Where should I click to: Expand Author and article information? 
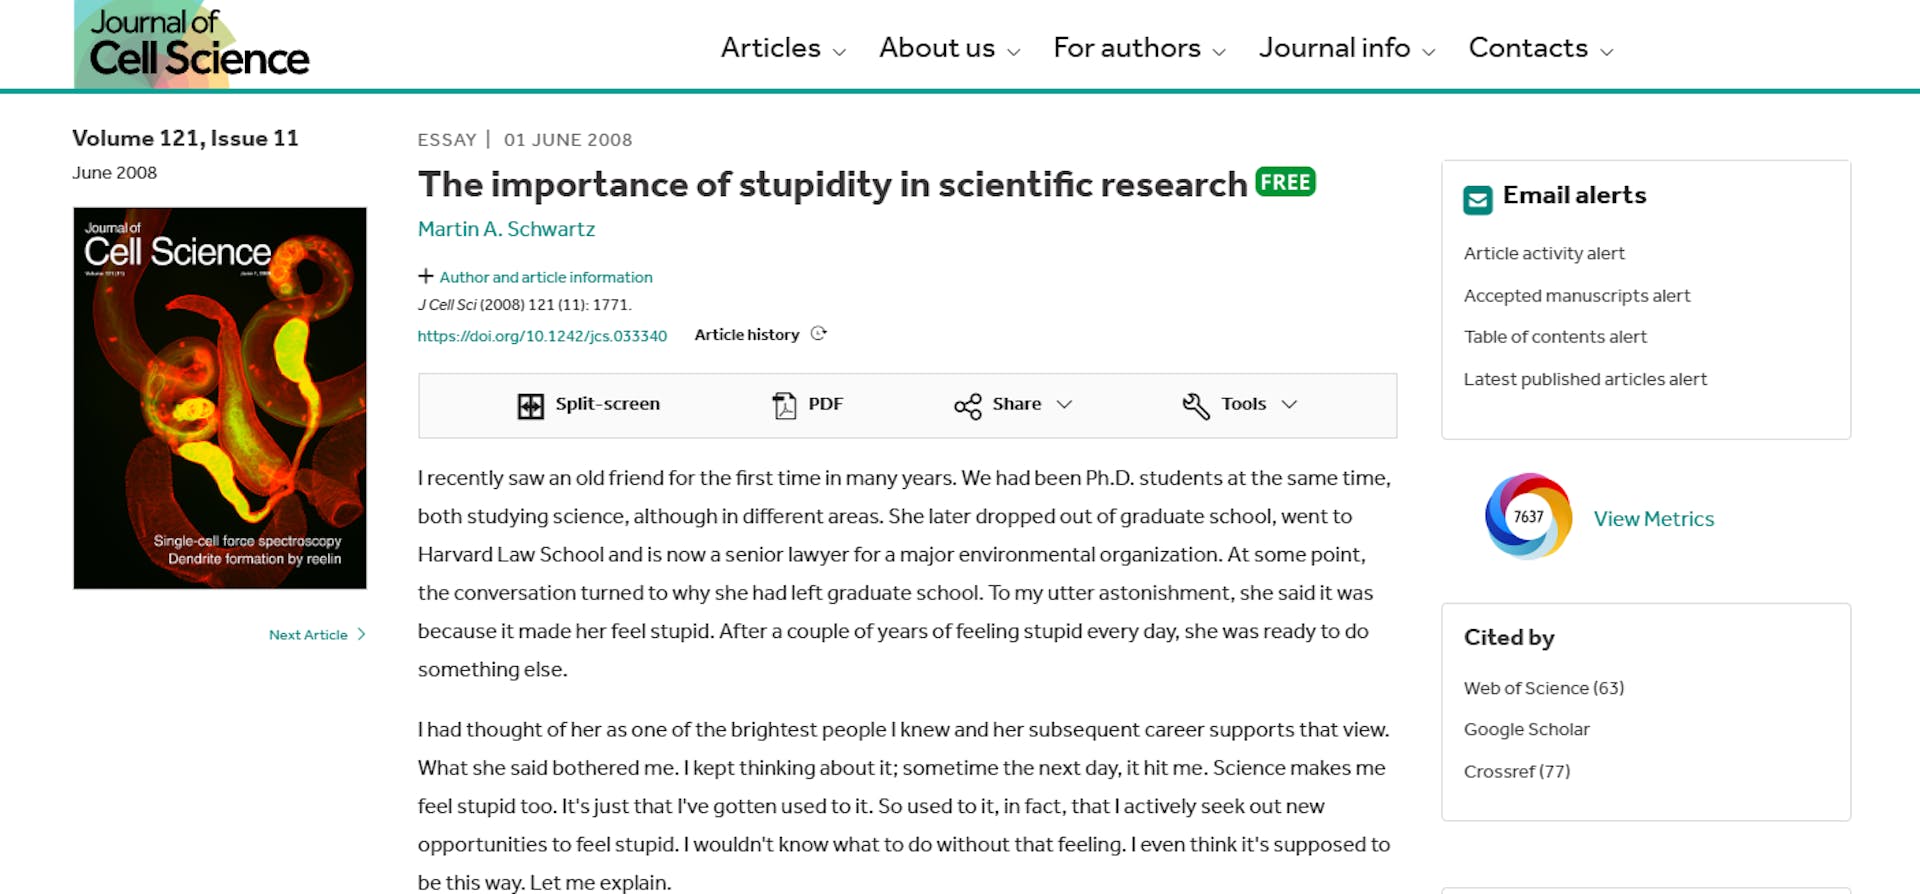535,277
